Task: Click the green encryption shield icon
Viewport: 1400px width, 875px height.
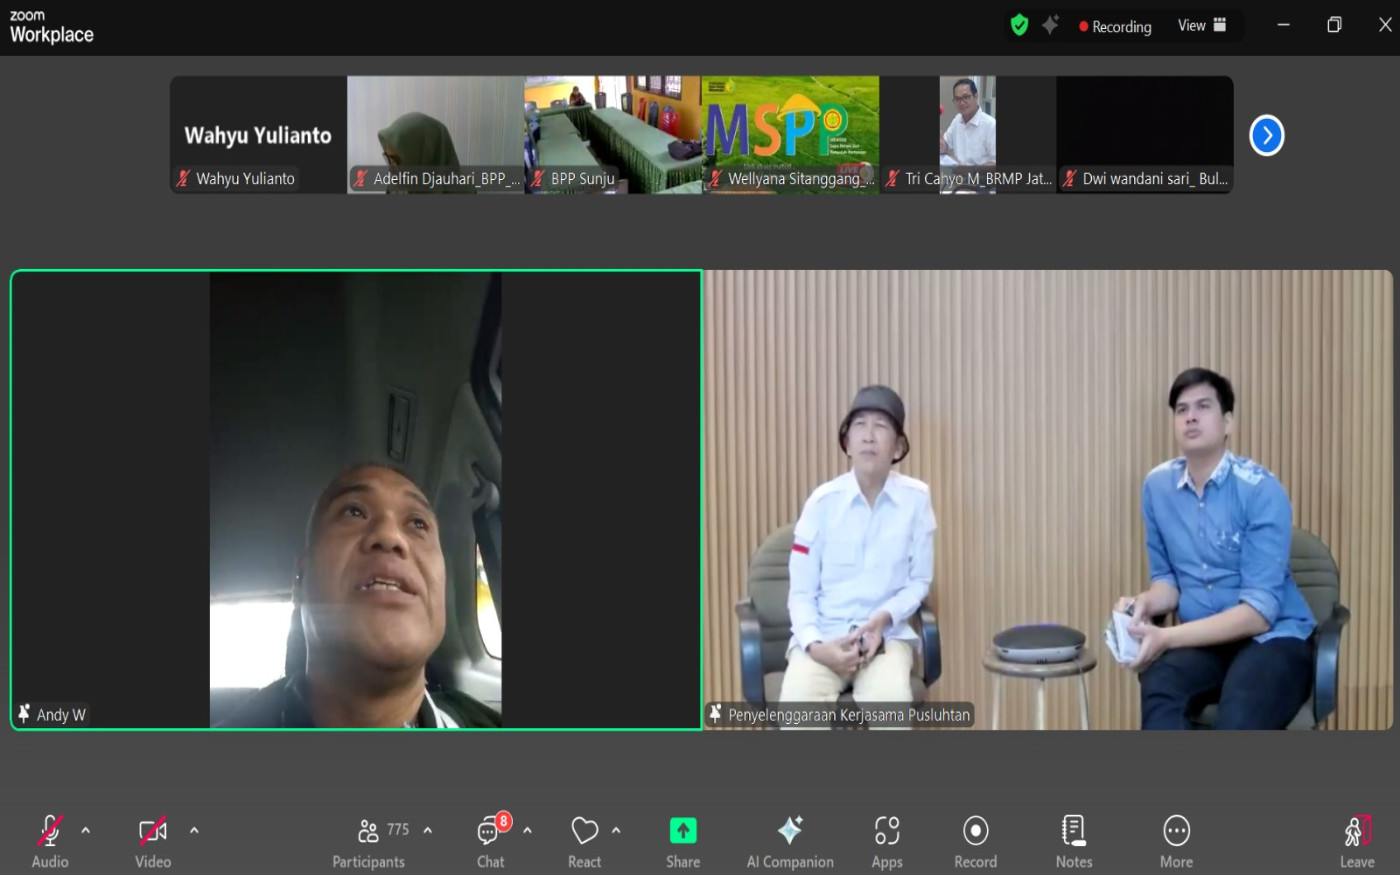Action: point(1019,26)
